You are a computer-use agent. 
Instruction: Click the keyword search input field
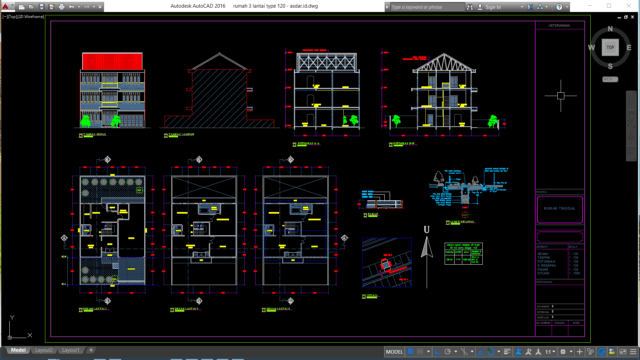click(x=428, y=7)
